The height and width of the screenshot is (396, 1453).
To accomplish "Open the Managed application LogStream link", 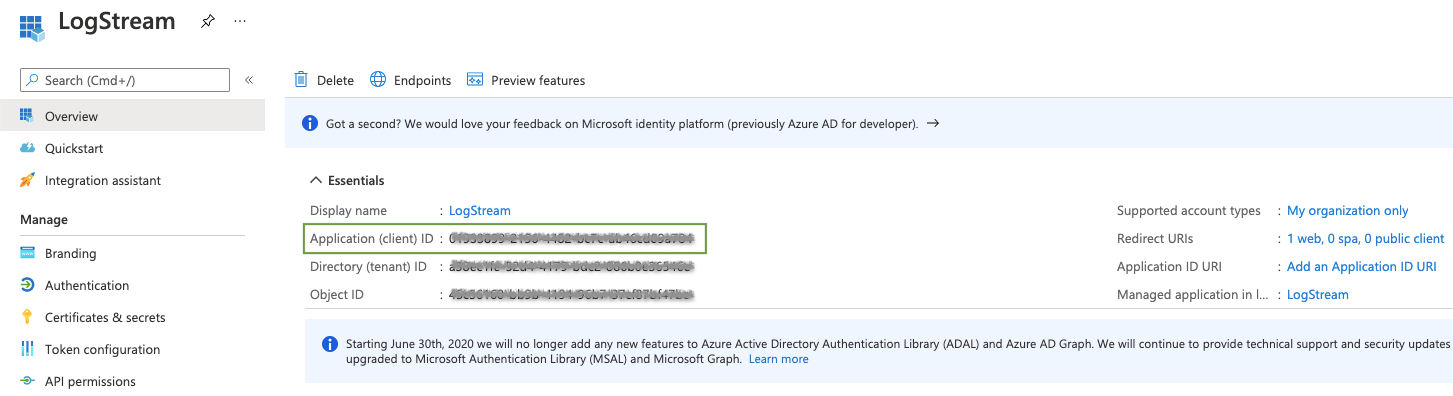I will 1317,294.
